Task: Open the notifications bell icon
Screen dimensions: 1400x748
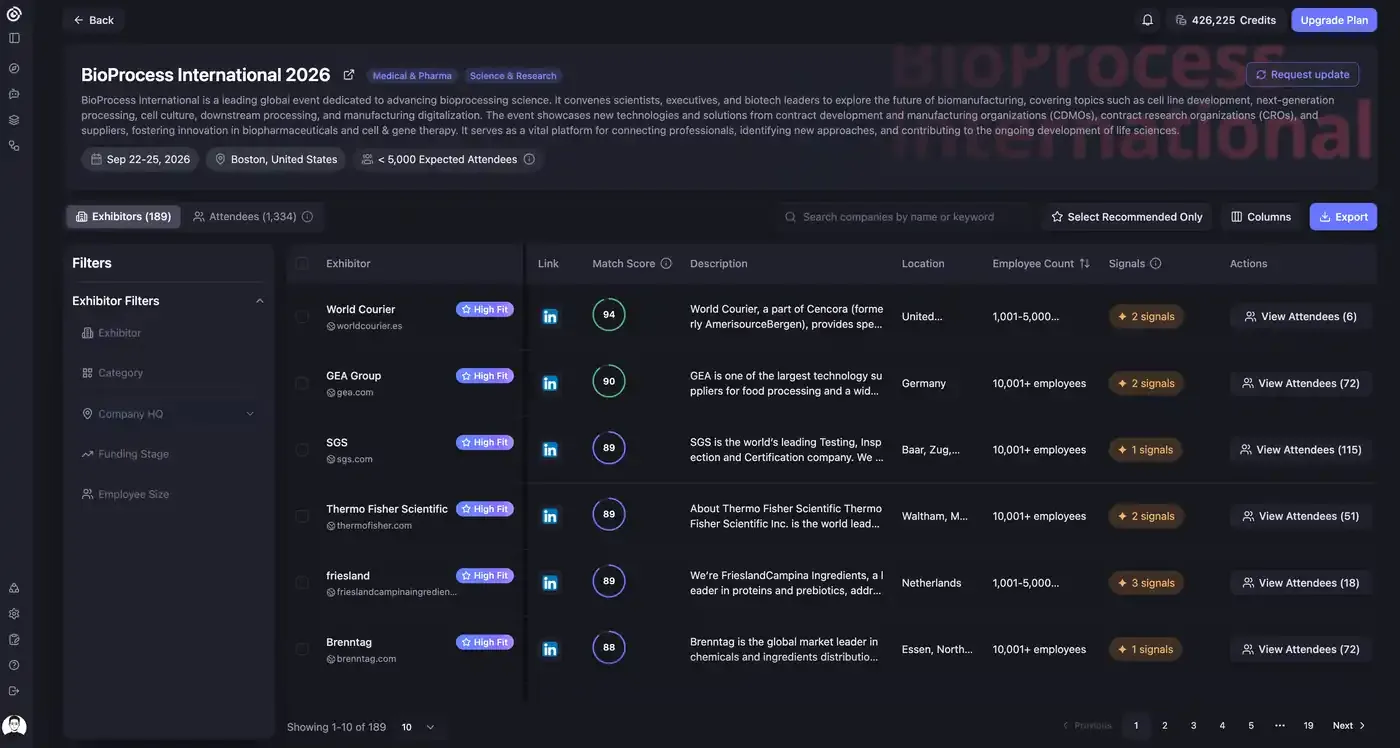Action: click(x=1147, y=20)
